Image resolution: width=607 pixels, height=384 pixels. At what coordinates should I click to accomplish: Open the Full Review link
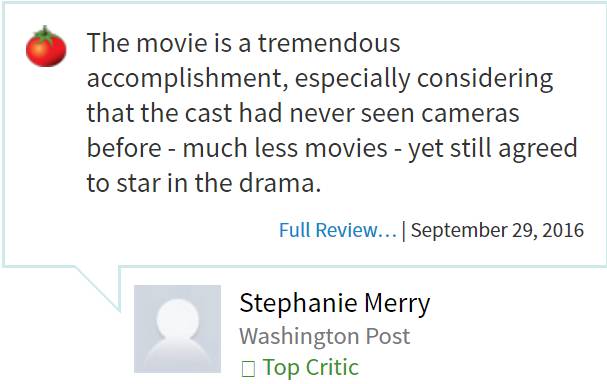pos(338,230)
